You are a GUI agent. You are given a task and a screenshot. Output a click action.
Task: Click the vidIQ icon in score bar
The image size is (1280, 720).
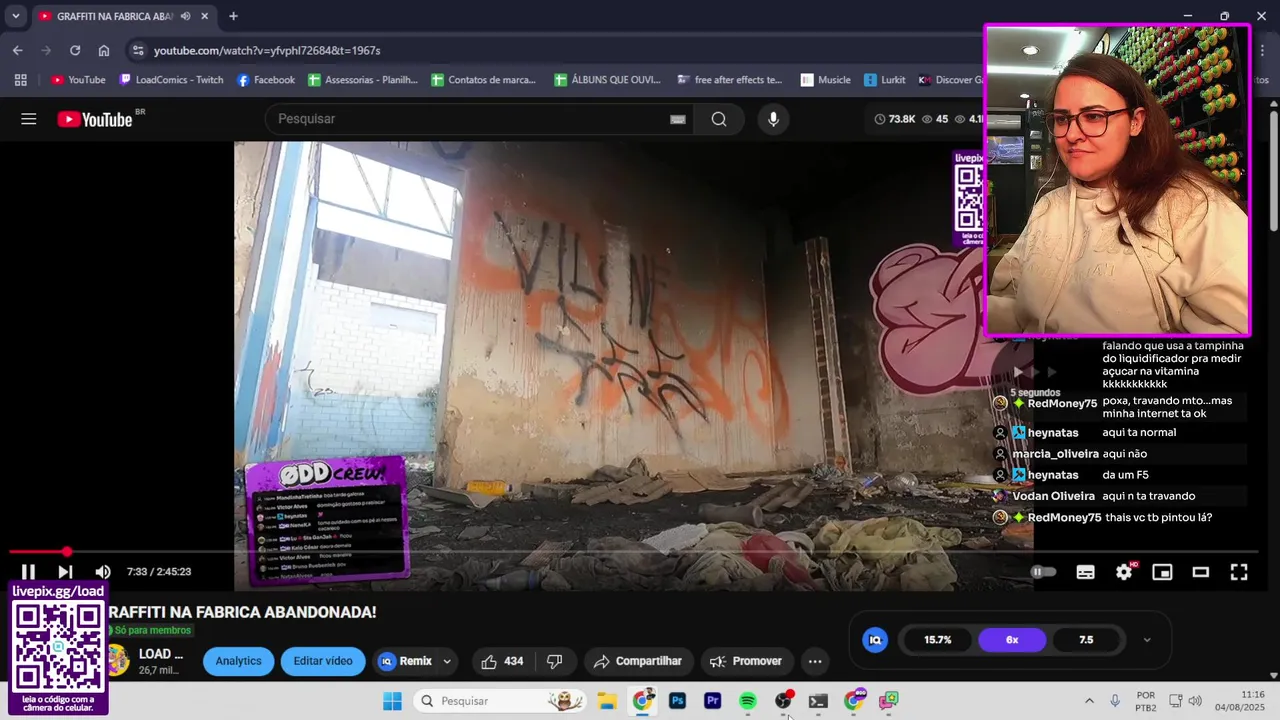click(x=875, y=640)
